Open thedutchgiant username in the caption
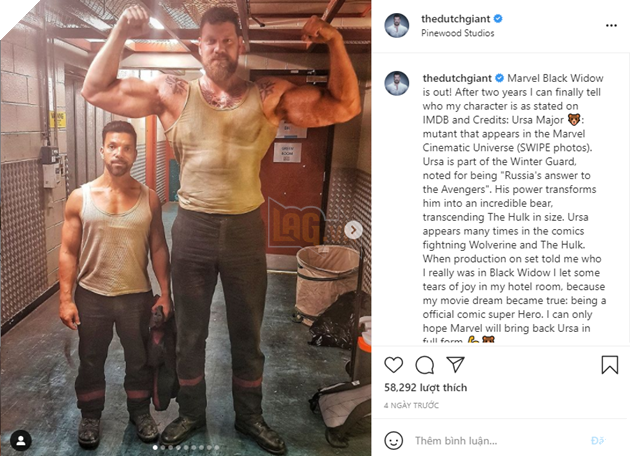Viewport: 630px width, 456px height. [457, 78]
